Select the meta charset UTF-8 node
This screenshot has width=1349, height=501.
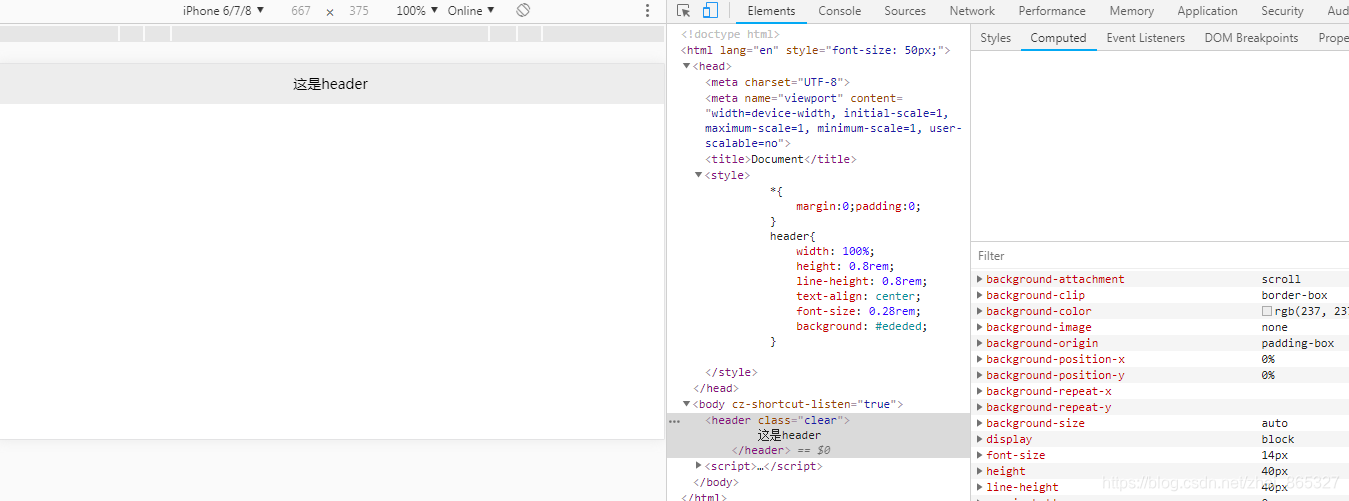[777, 82]
